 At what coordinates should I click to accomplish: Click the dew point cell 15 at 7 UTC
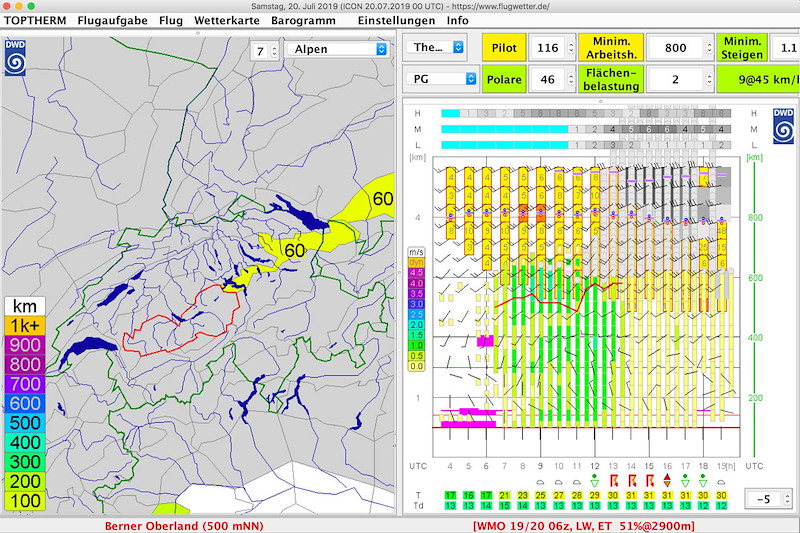tap(505, 505)
